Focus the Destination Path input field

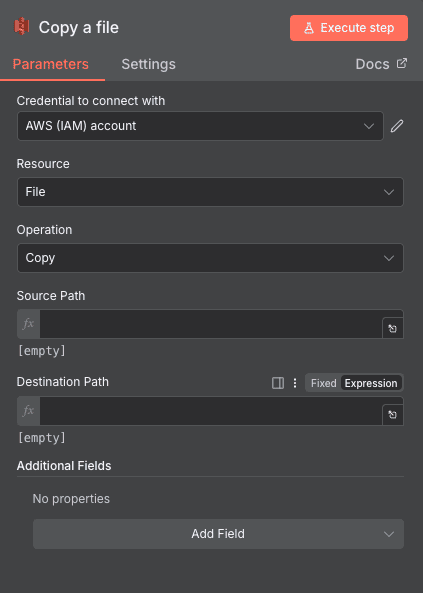[x=211, y=411]
